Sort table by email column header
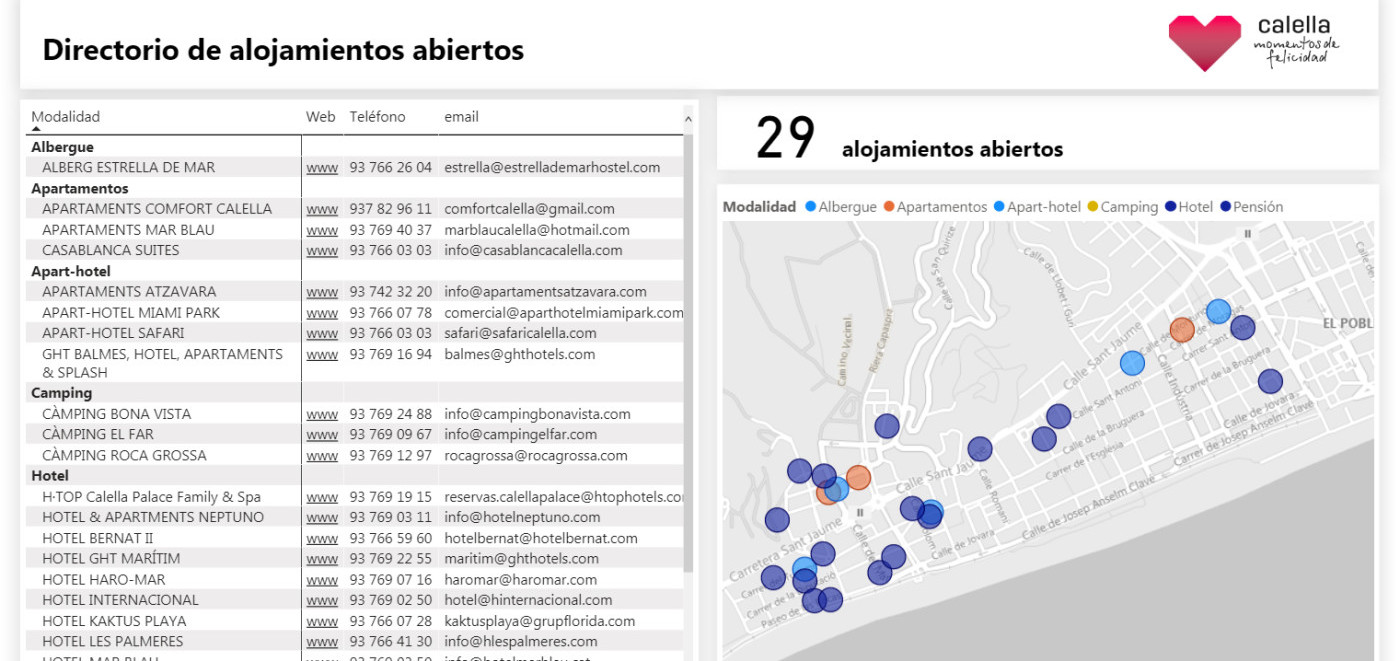This screenshot has width=1400, height=661. click(461, 117)
